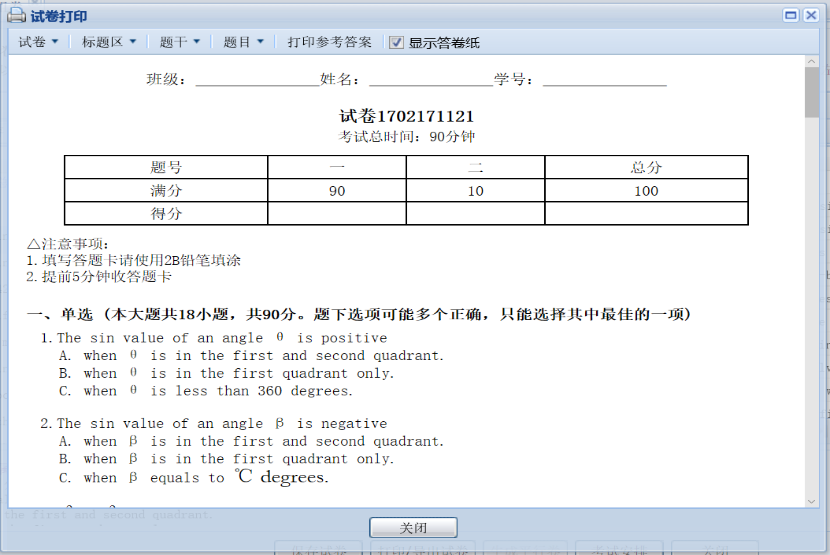
Task: Maximize the 试卷打印 dialog window
Action: pyautogui.click(x=790, y=15)
